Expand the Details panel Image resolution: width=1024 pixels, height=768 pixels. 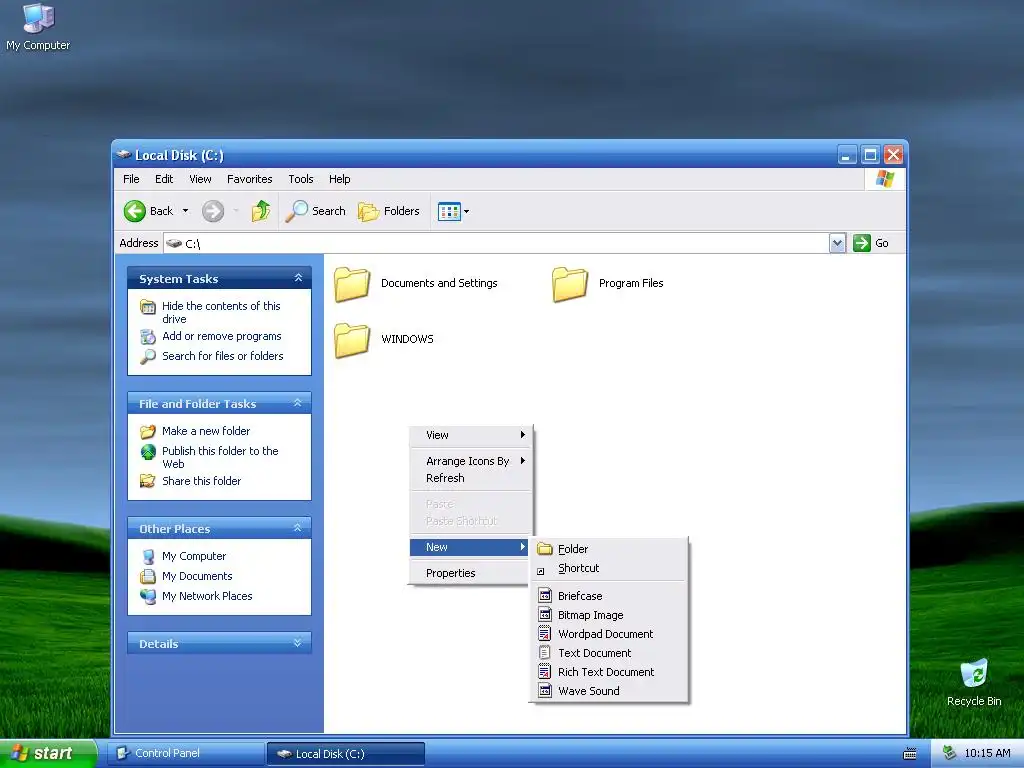click(x=298, y=643)
